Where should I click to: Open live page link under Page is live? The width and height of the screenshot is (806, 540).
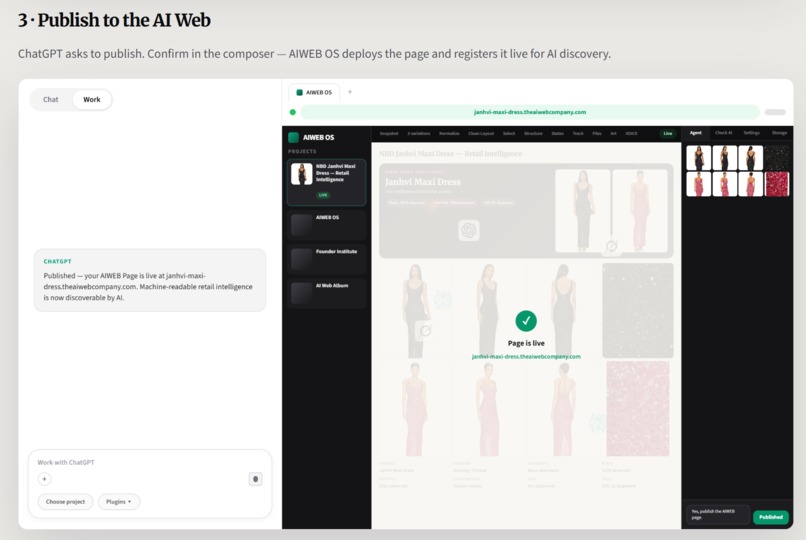[526, 357]
